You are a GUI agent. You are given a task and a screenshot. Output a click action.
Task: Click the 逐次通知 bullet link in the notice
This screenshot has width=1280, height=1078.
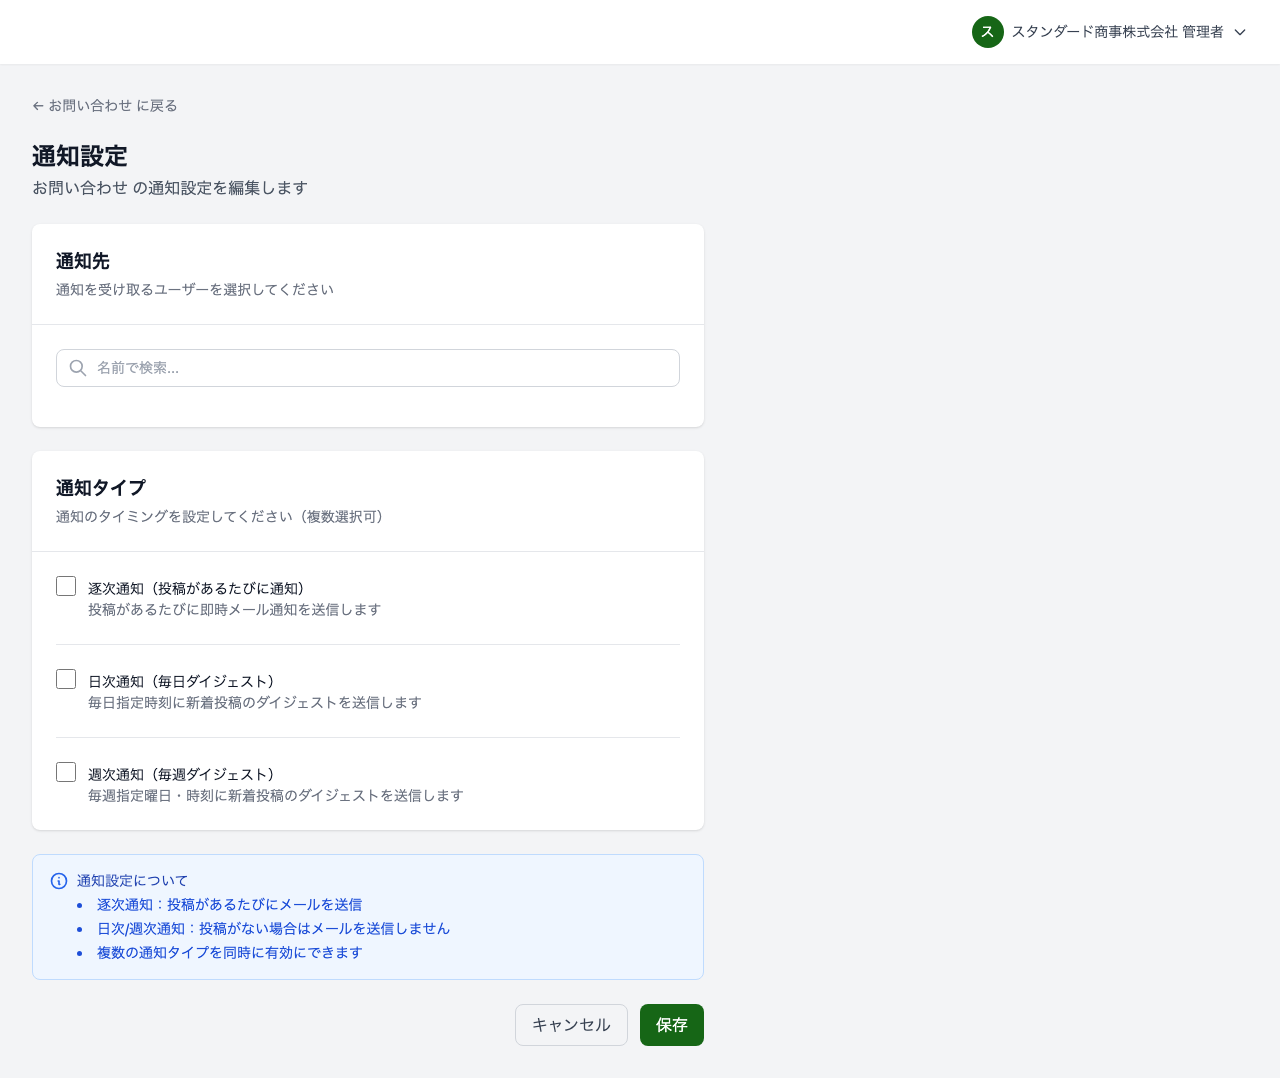click(229, 905)
